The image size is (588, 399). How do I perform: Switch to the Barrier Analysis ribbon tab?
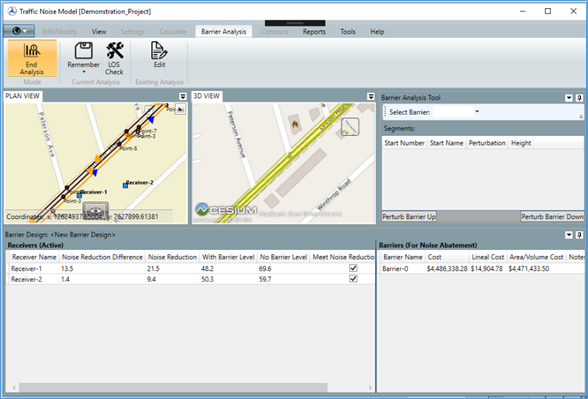(x=224, y=32)
